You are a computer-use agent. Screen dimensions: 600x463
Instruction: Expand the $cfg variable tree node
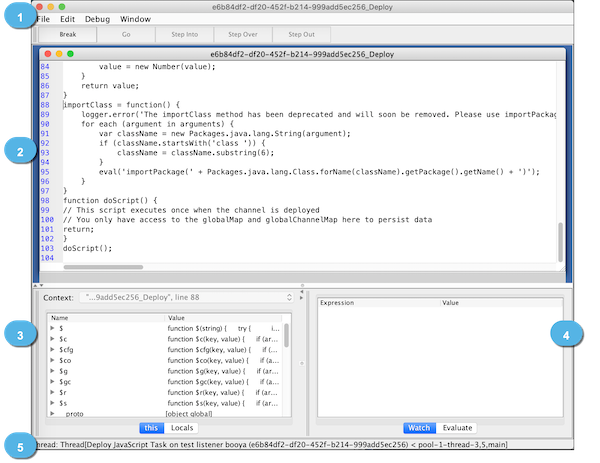[52, 352]
